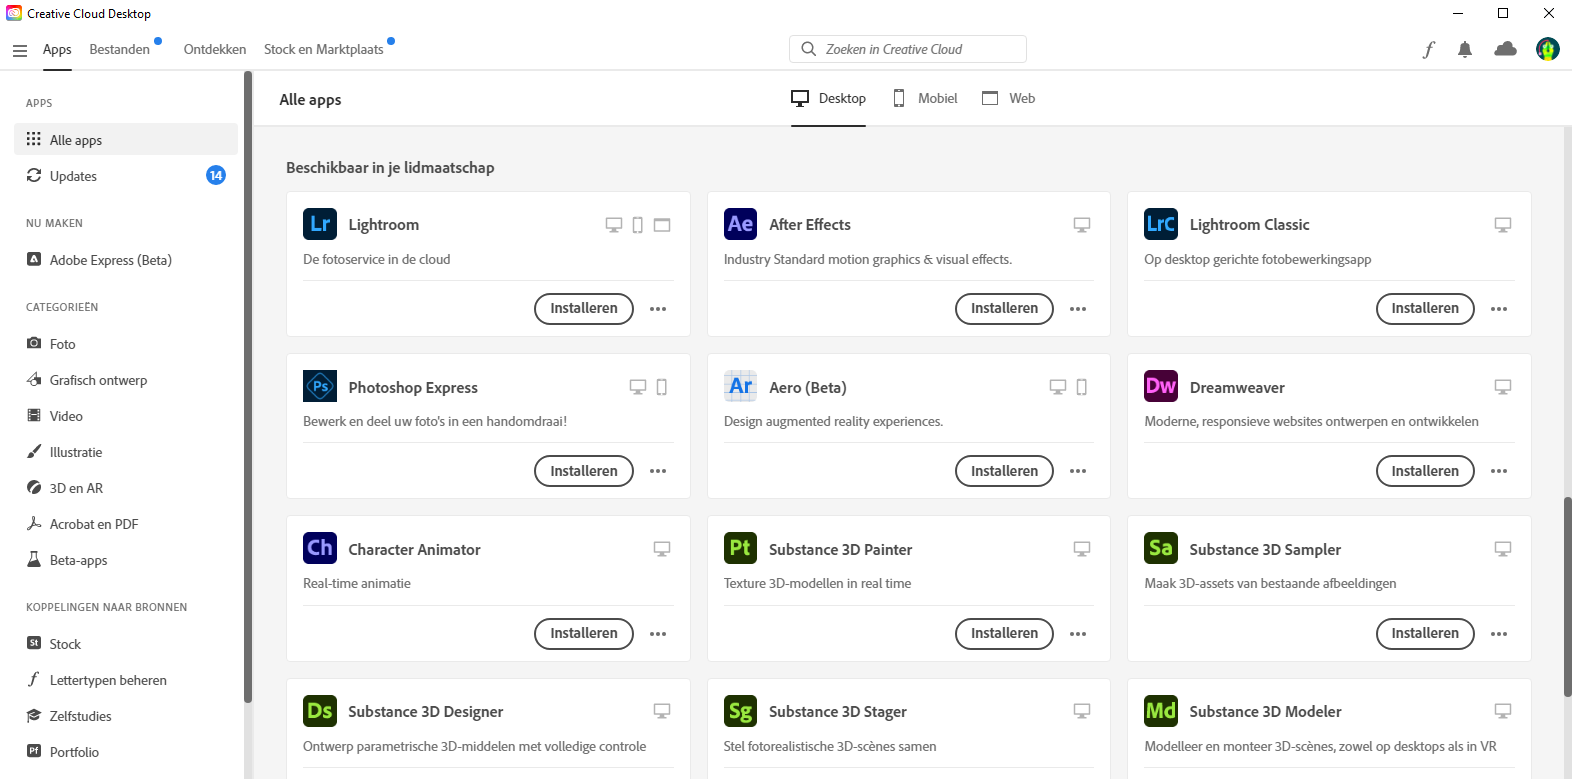Open more options for Substance 3D Painter
The width and height of the screenshot is (1572, 779).
(x=1078, y=634)
